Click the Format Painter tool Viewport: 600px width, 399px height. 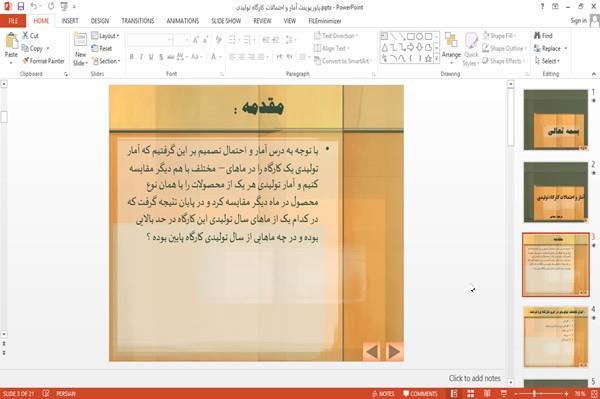pyautogui.click(x=43, y=61)
